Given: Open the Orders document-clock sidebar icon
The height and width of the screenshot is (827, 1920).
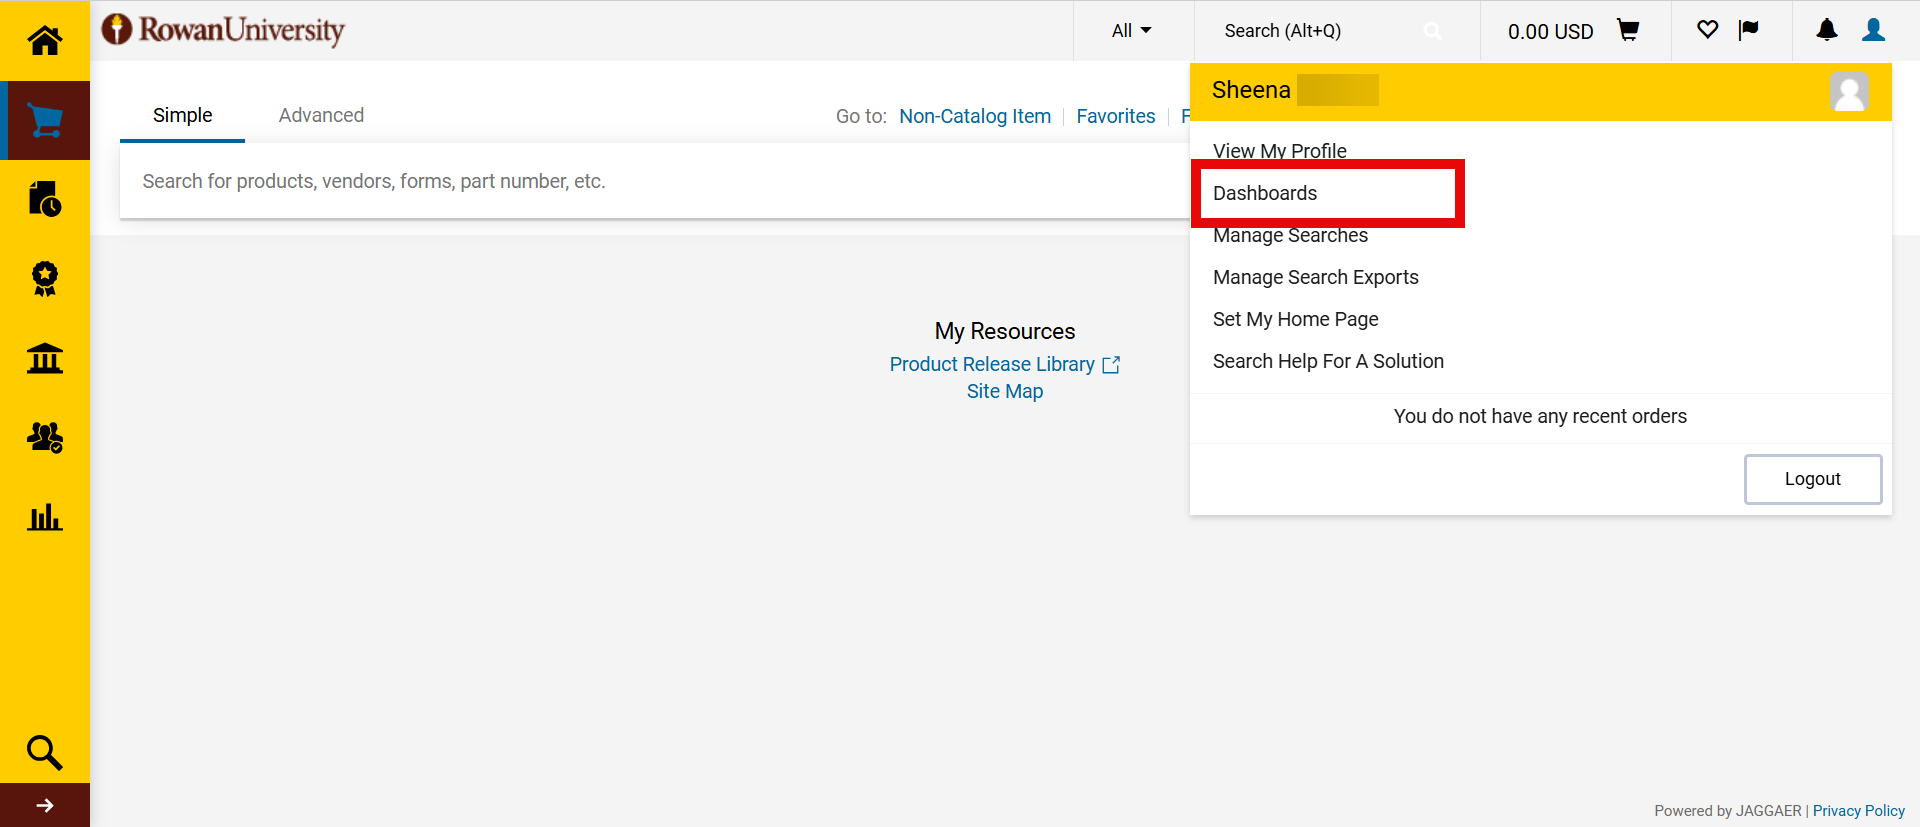Looking at the screenshot, I should point(44,199).
